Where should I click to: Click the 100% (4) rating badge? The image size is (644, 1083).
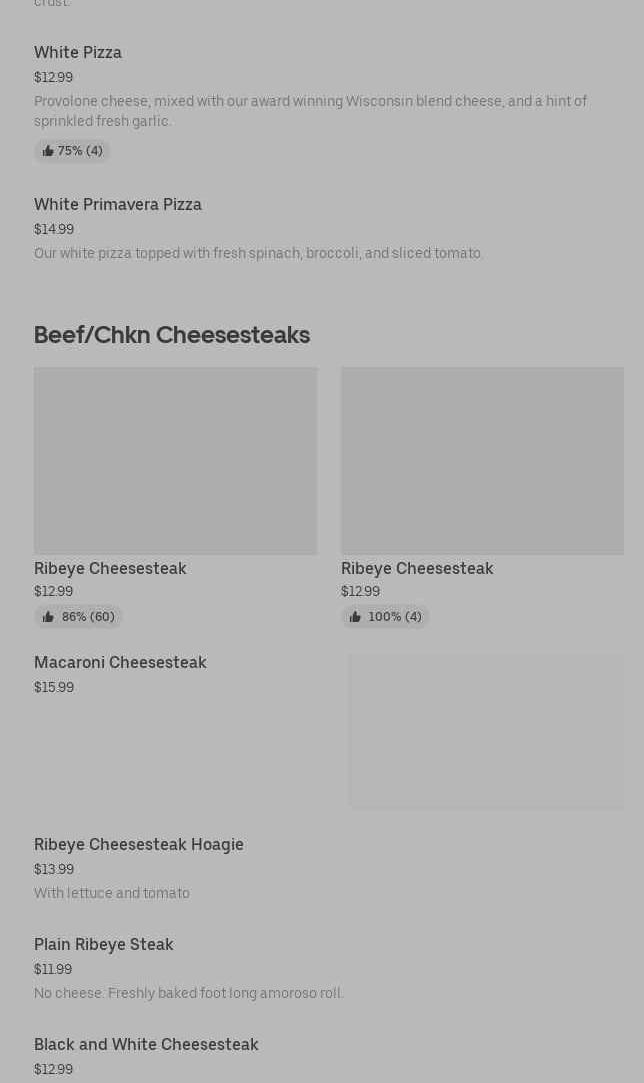tap(385, 617)
